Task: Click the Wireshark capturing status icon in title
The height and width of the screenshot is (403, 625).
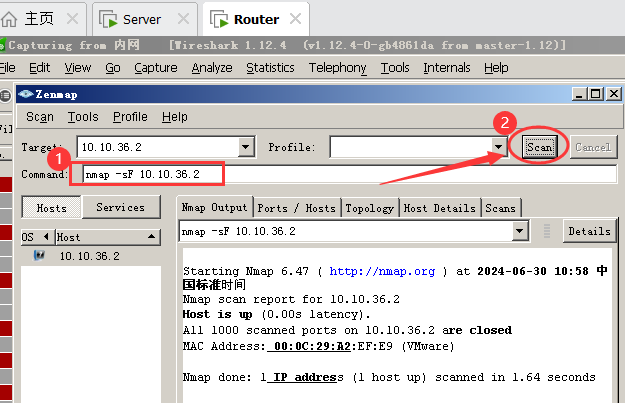Action: [2, 45]
